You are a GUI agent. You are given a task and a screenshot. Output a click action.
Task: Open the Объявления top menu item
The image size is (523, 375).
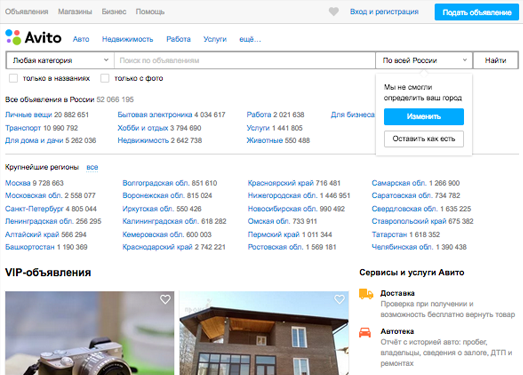[26, 12]
